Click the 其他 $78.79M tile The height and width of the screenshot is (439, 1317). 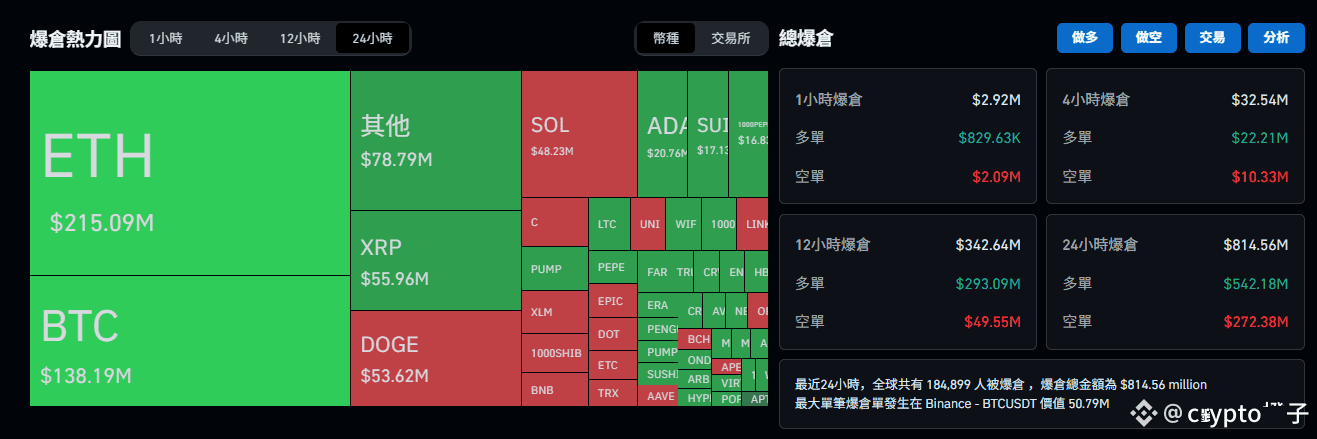(436, 140)
